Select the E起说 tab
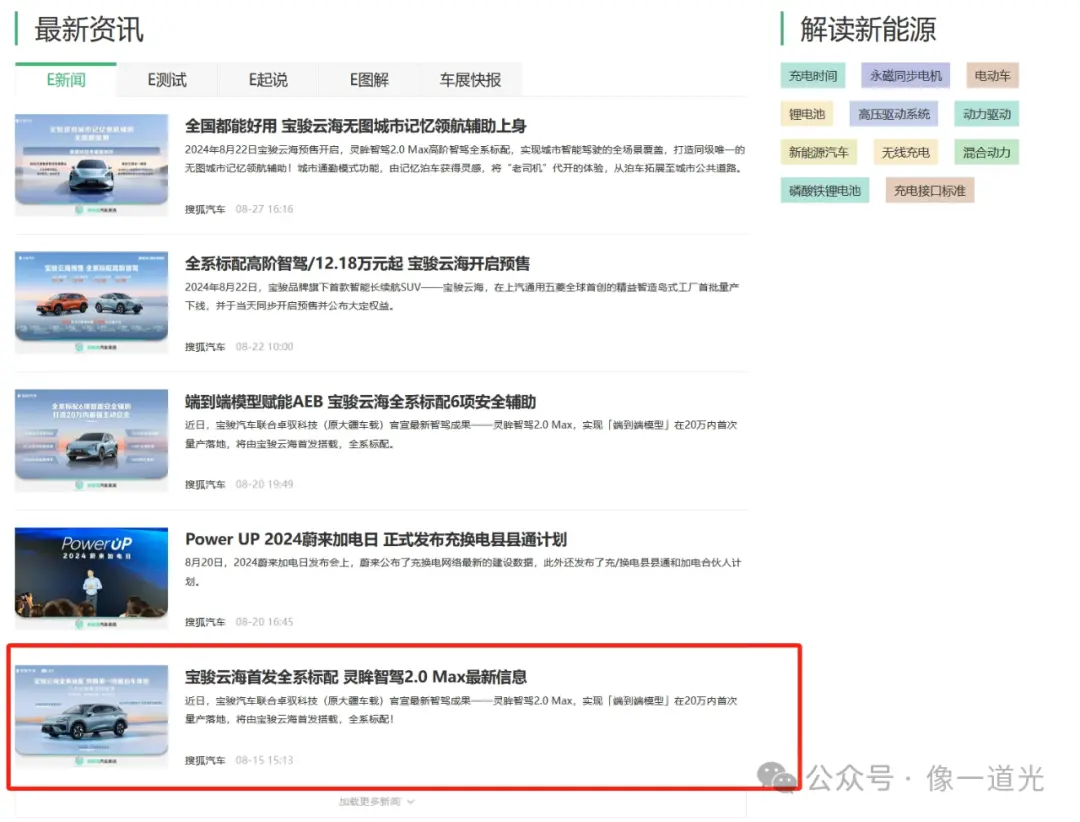This screenshot has height=822, width=1080. [268, 80]
